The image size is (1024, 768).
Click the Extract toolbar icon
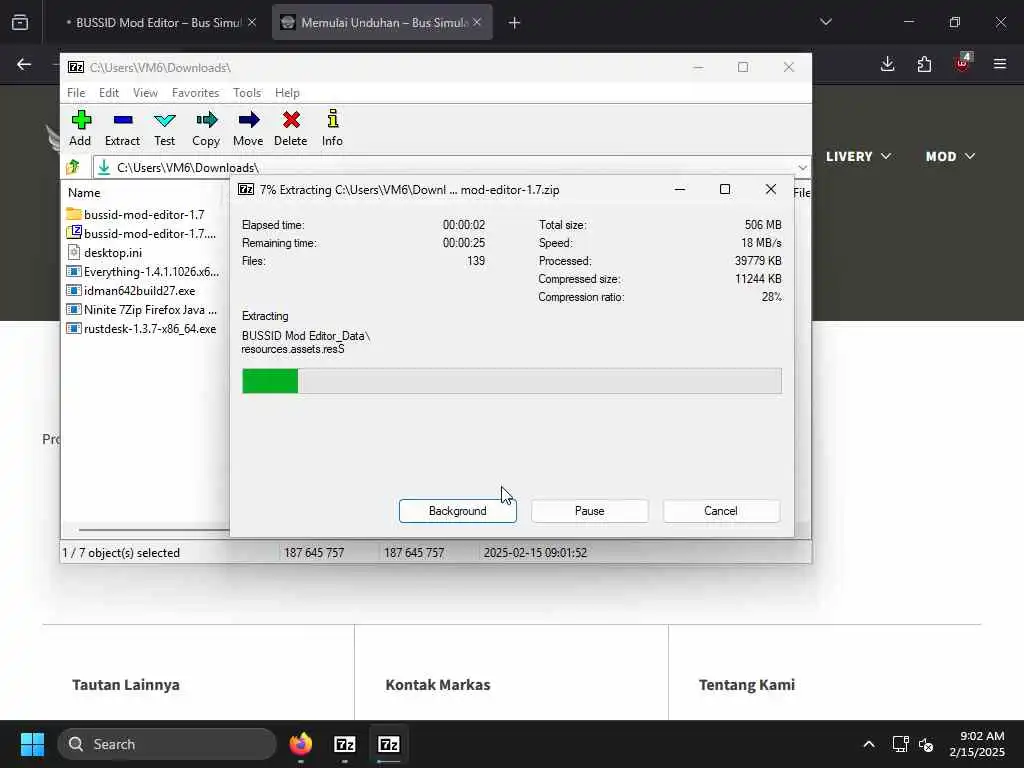[122, 128]
